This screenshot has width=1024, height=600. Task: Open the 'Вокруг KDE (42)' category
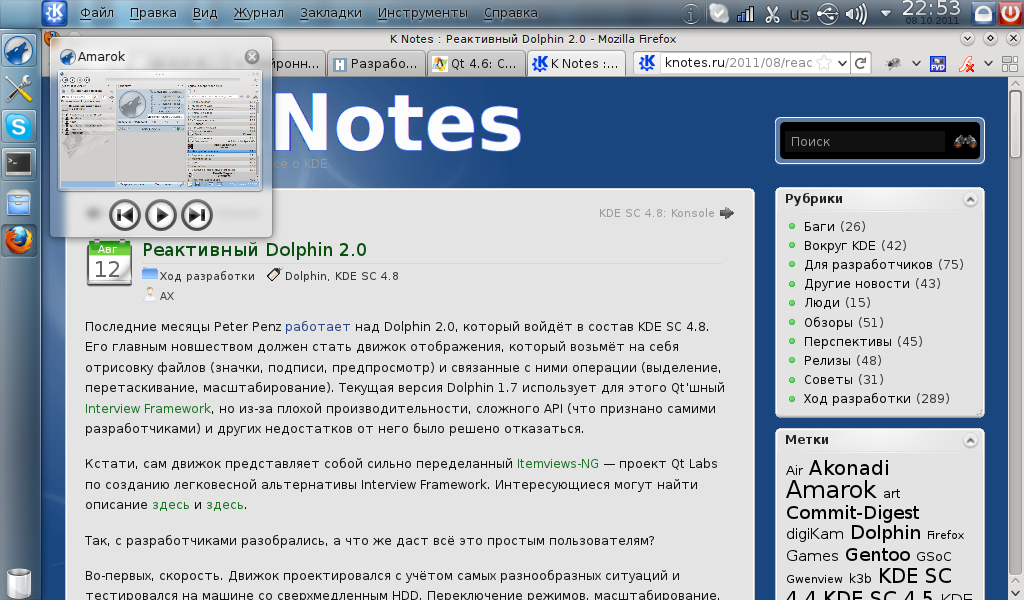click(x=855, y=245)
